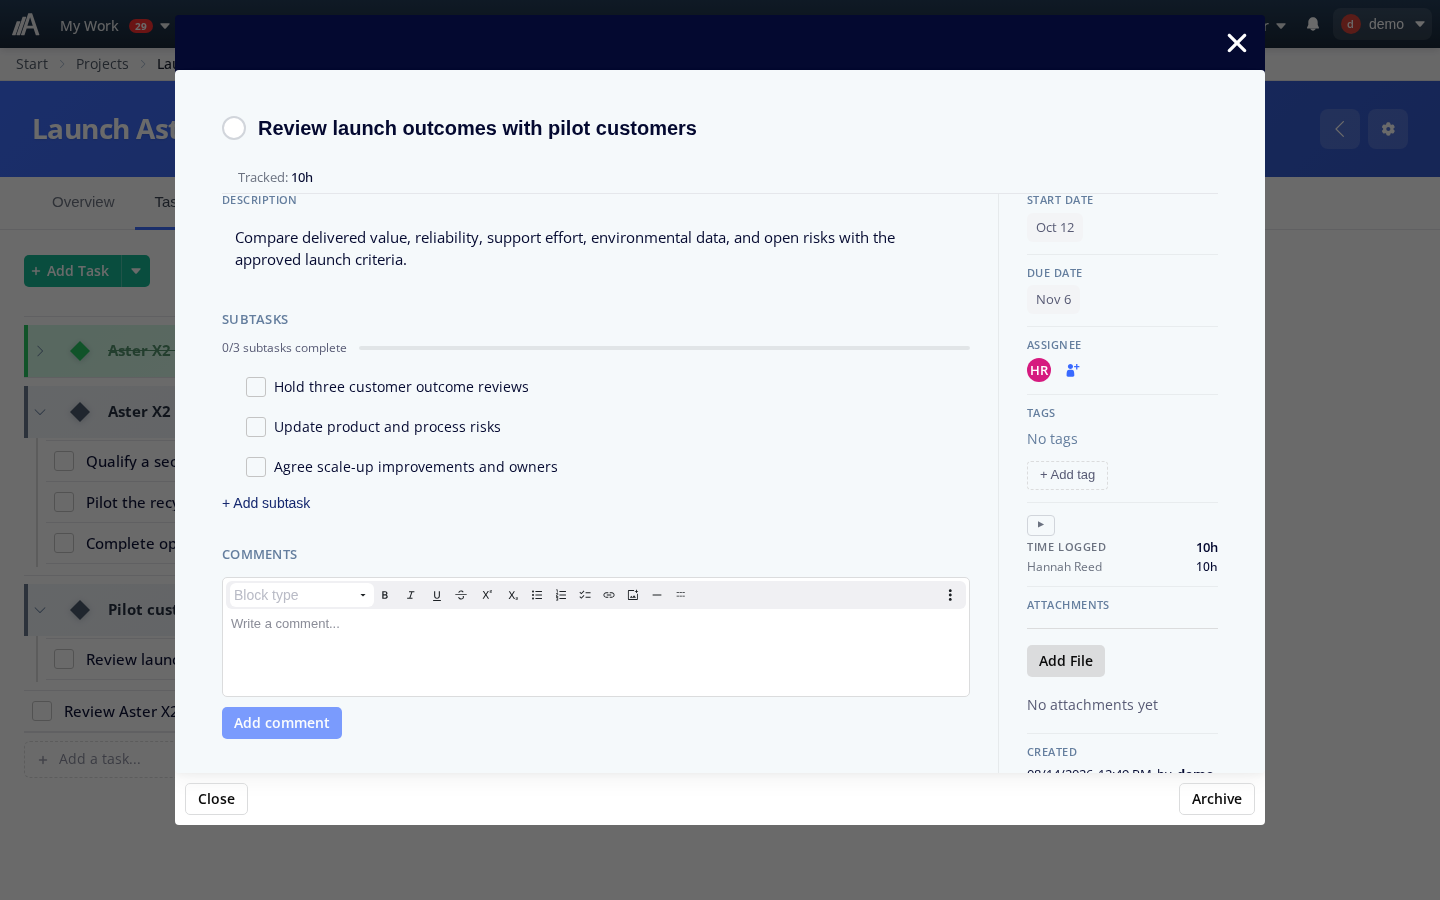Insert an image into the comment
The width and height of the screenshot is (1440, 900).
[x=633, y=595]
